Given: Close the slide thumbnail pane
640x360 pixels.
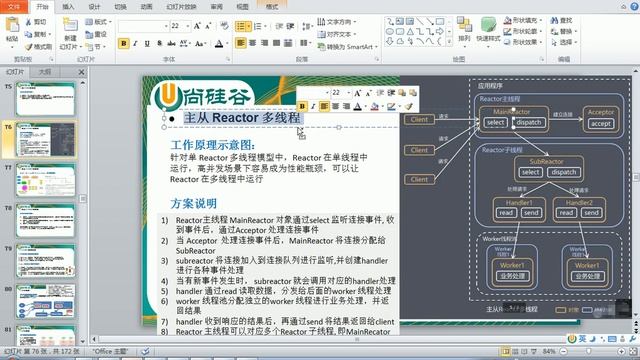Looking at the screenshot, I should pos(81,72).
